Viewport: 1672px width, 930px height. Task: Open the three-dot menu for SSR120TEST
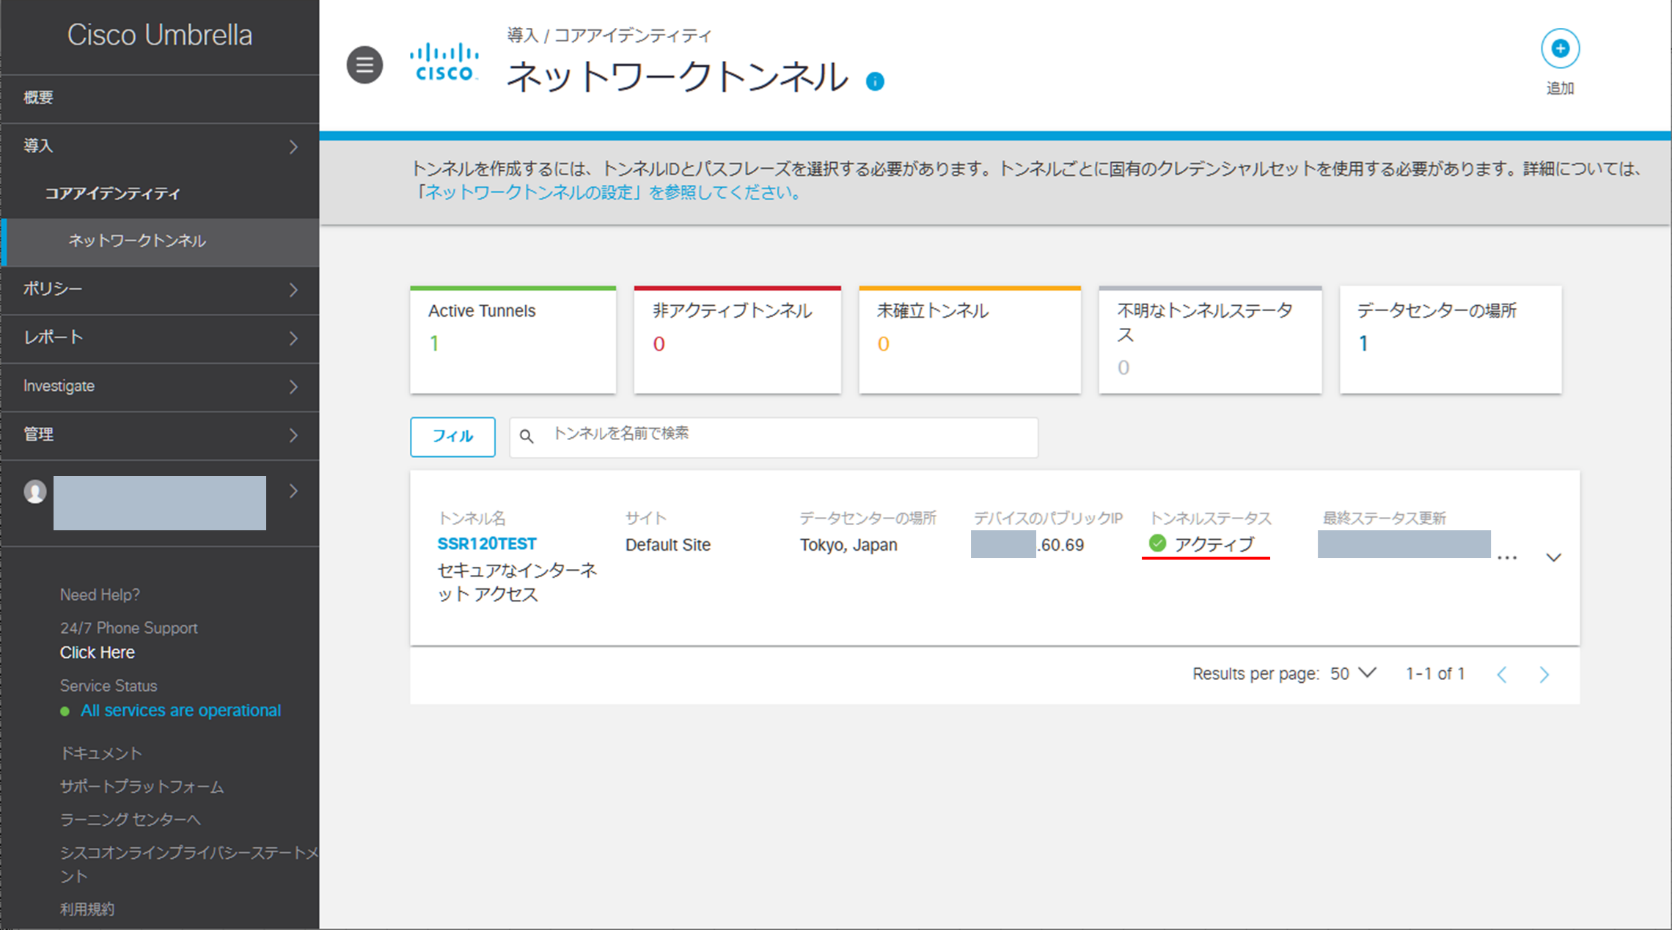(1507, 558)
